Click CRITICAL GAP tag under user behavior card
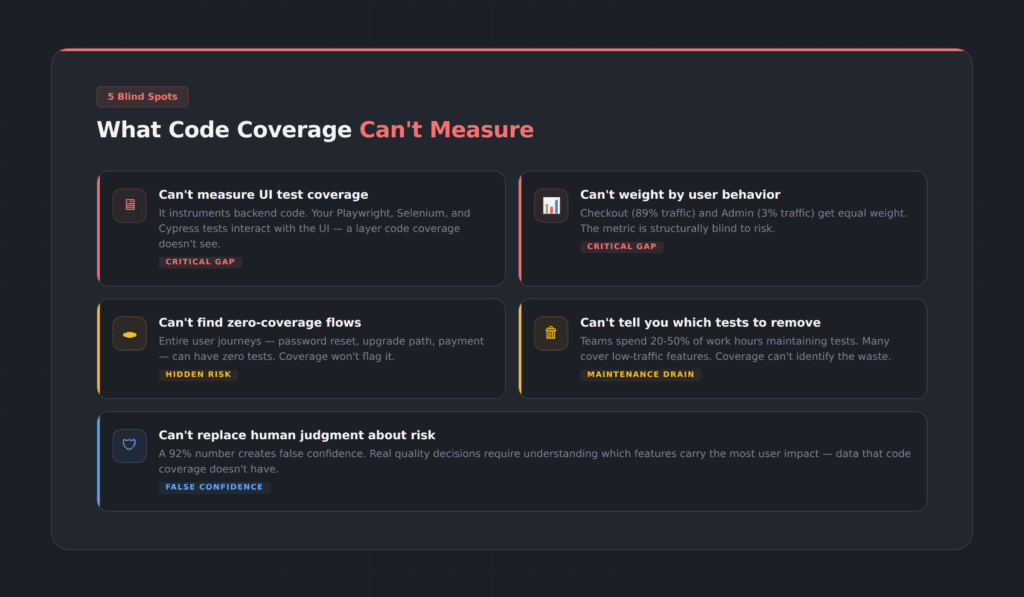Image resolution: width=1024 pixels, height=597 pixels. [x=622, y=246]
